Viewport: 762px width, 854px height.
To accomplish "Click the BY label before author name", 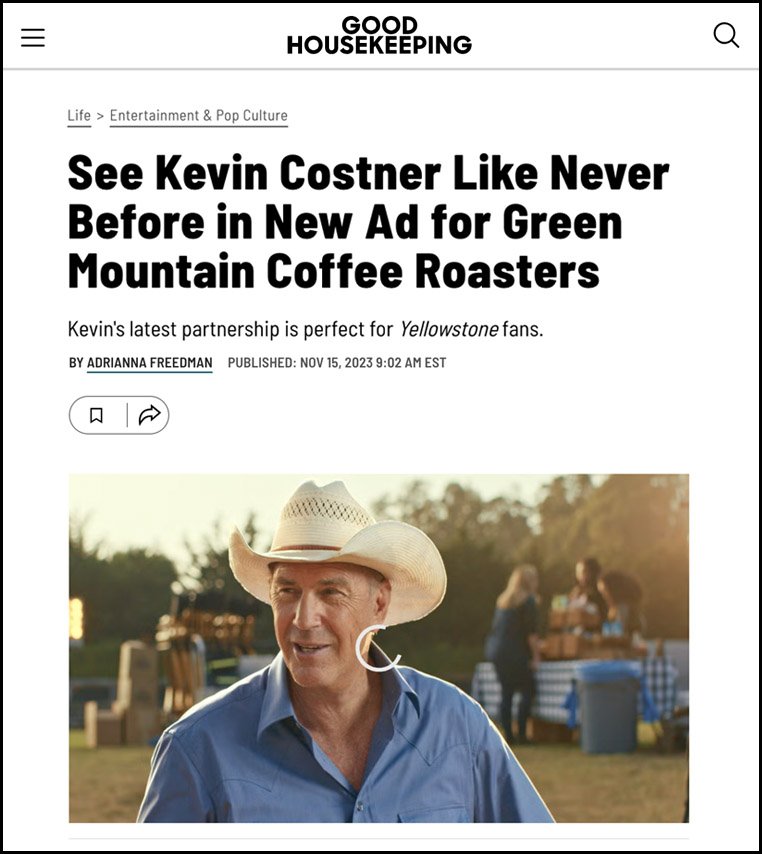I will pos(76,363).
